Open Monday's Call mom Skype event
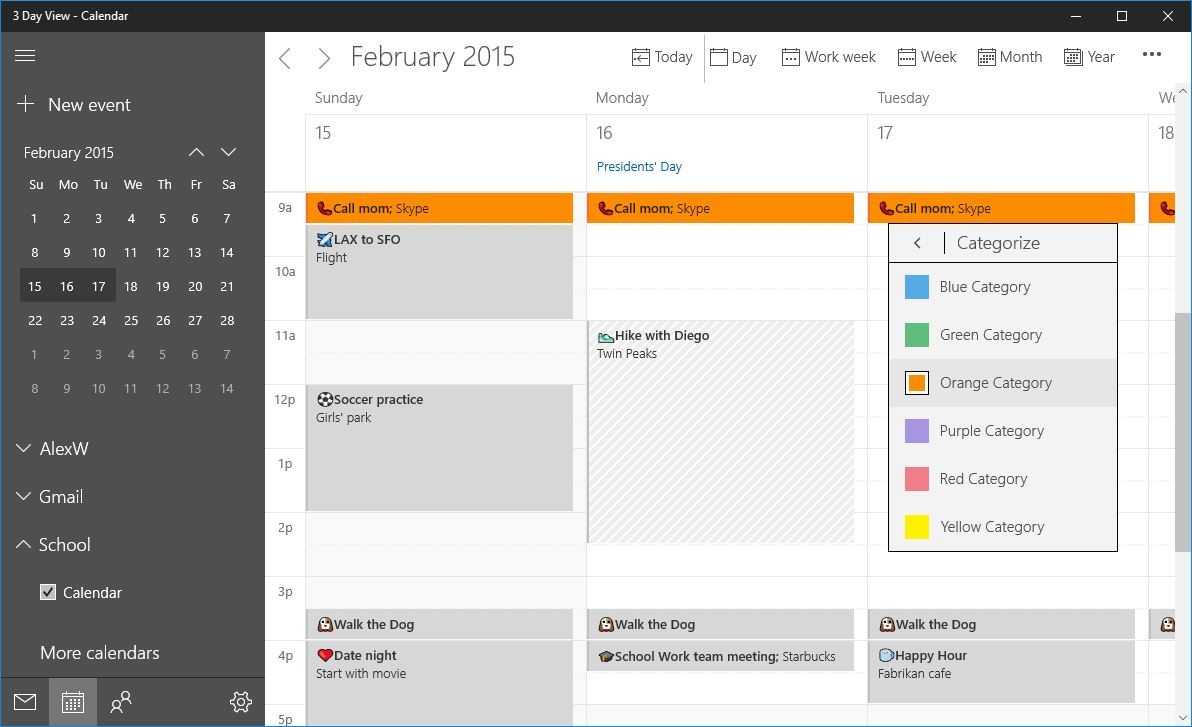This screenshot has height=727, width=1192. 720,208
